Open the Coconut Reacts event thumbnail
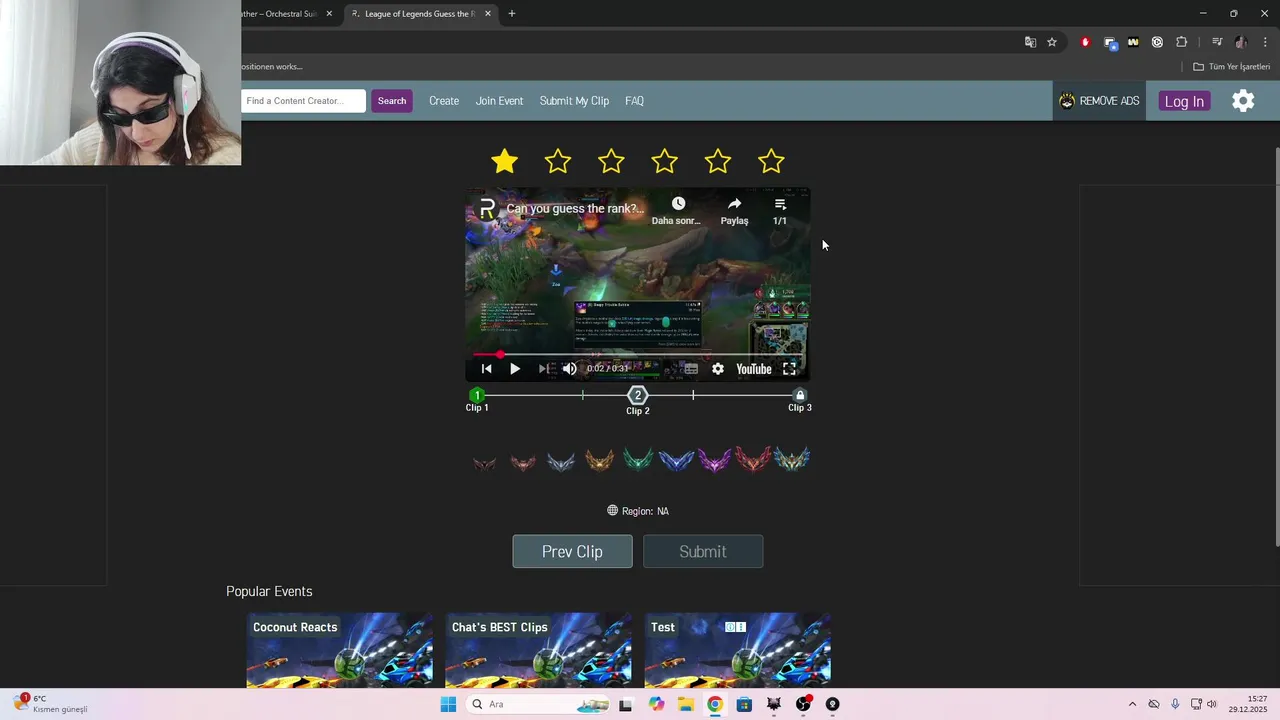 coord(340,650)
